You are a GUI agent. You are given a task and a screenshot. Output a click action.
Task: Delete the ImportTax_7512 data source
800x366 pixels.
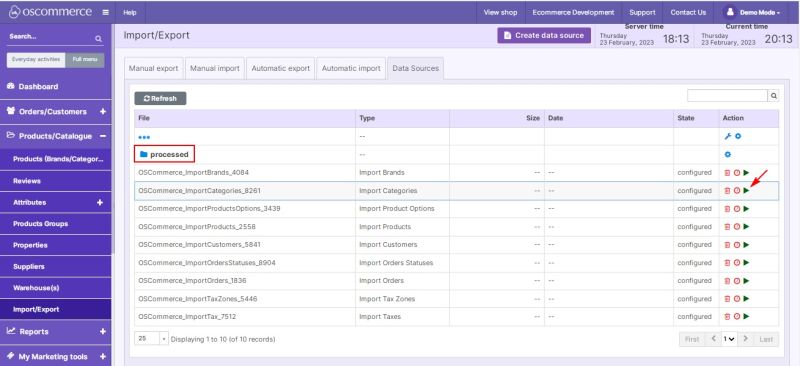(728, 316)
